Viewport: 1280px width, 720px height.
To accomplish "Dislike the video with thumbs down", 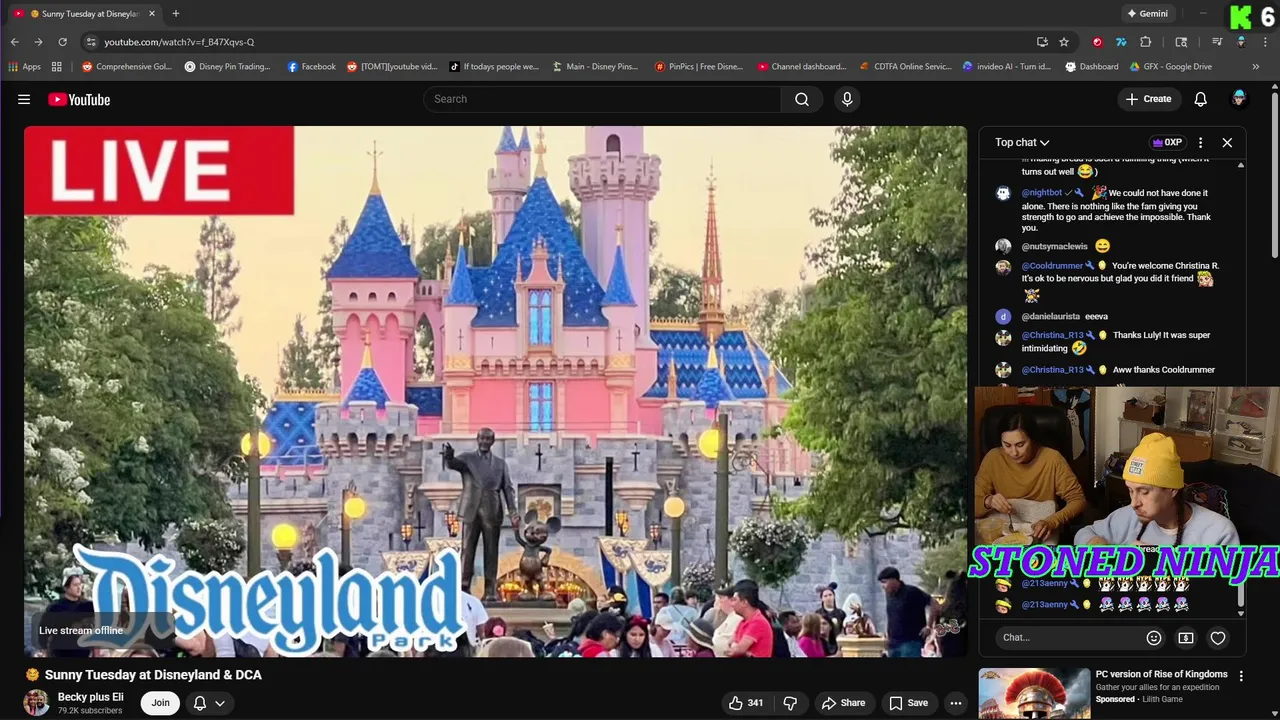I will (x=790, y=703).
